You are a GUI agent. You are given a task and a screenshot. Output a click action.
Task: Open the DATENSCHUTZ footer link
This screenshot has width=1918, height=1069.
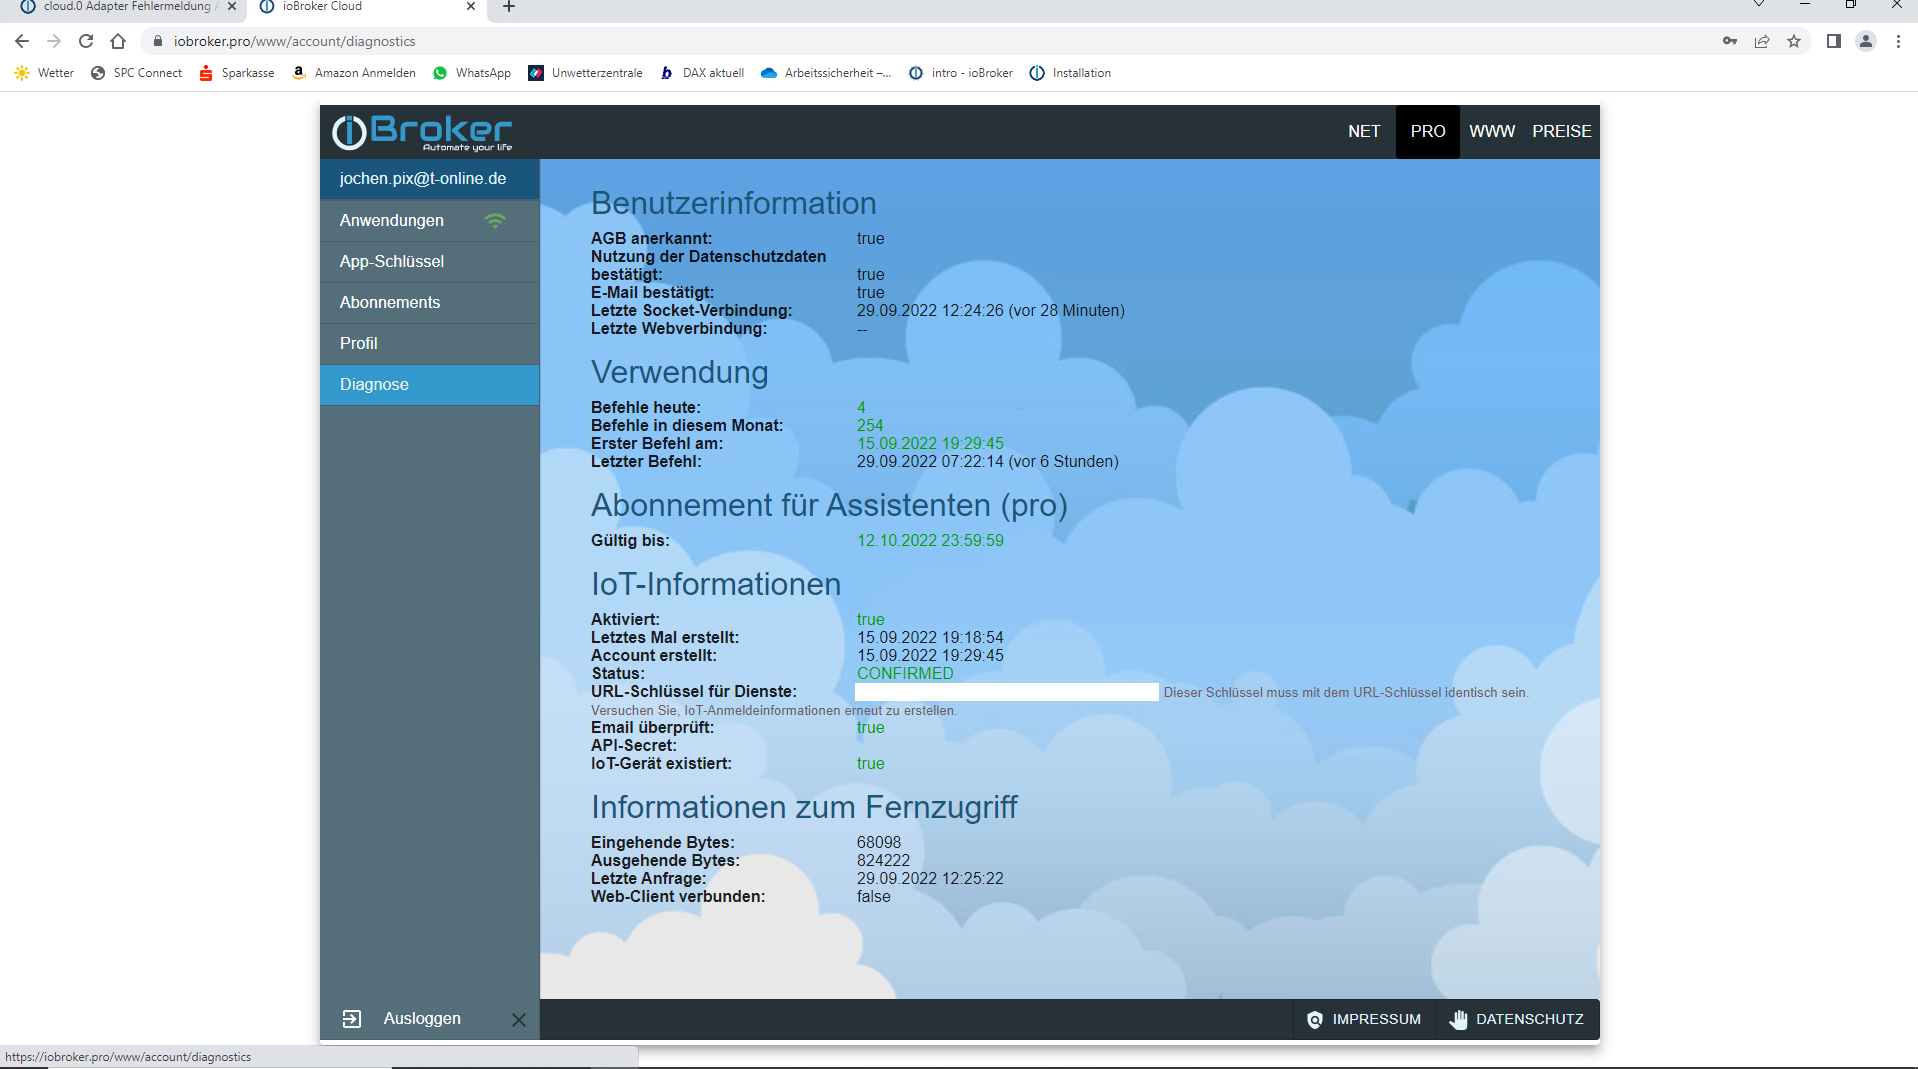click(x=1518, y=1019)
